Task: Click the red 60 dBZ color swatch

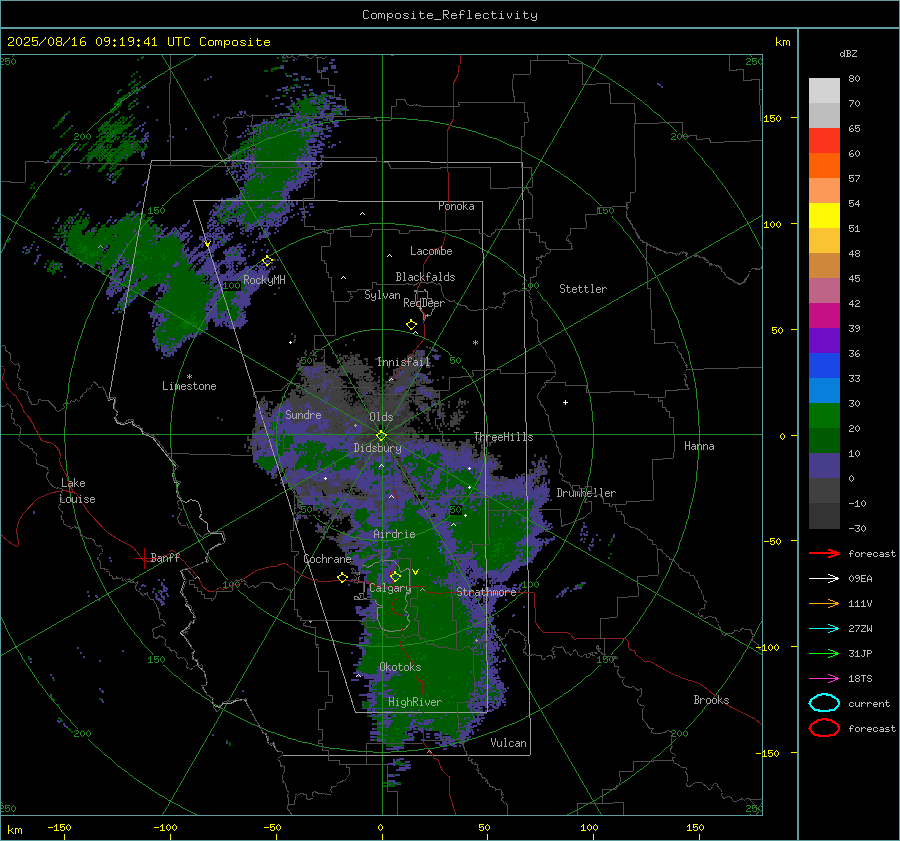Action: [824, 141]
